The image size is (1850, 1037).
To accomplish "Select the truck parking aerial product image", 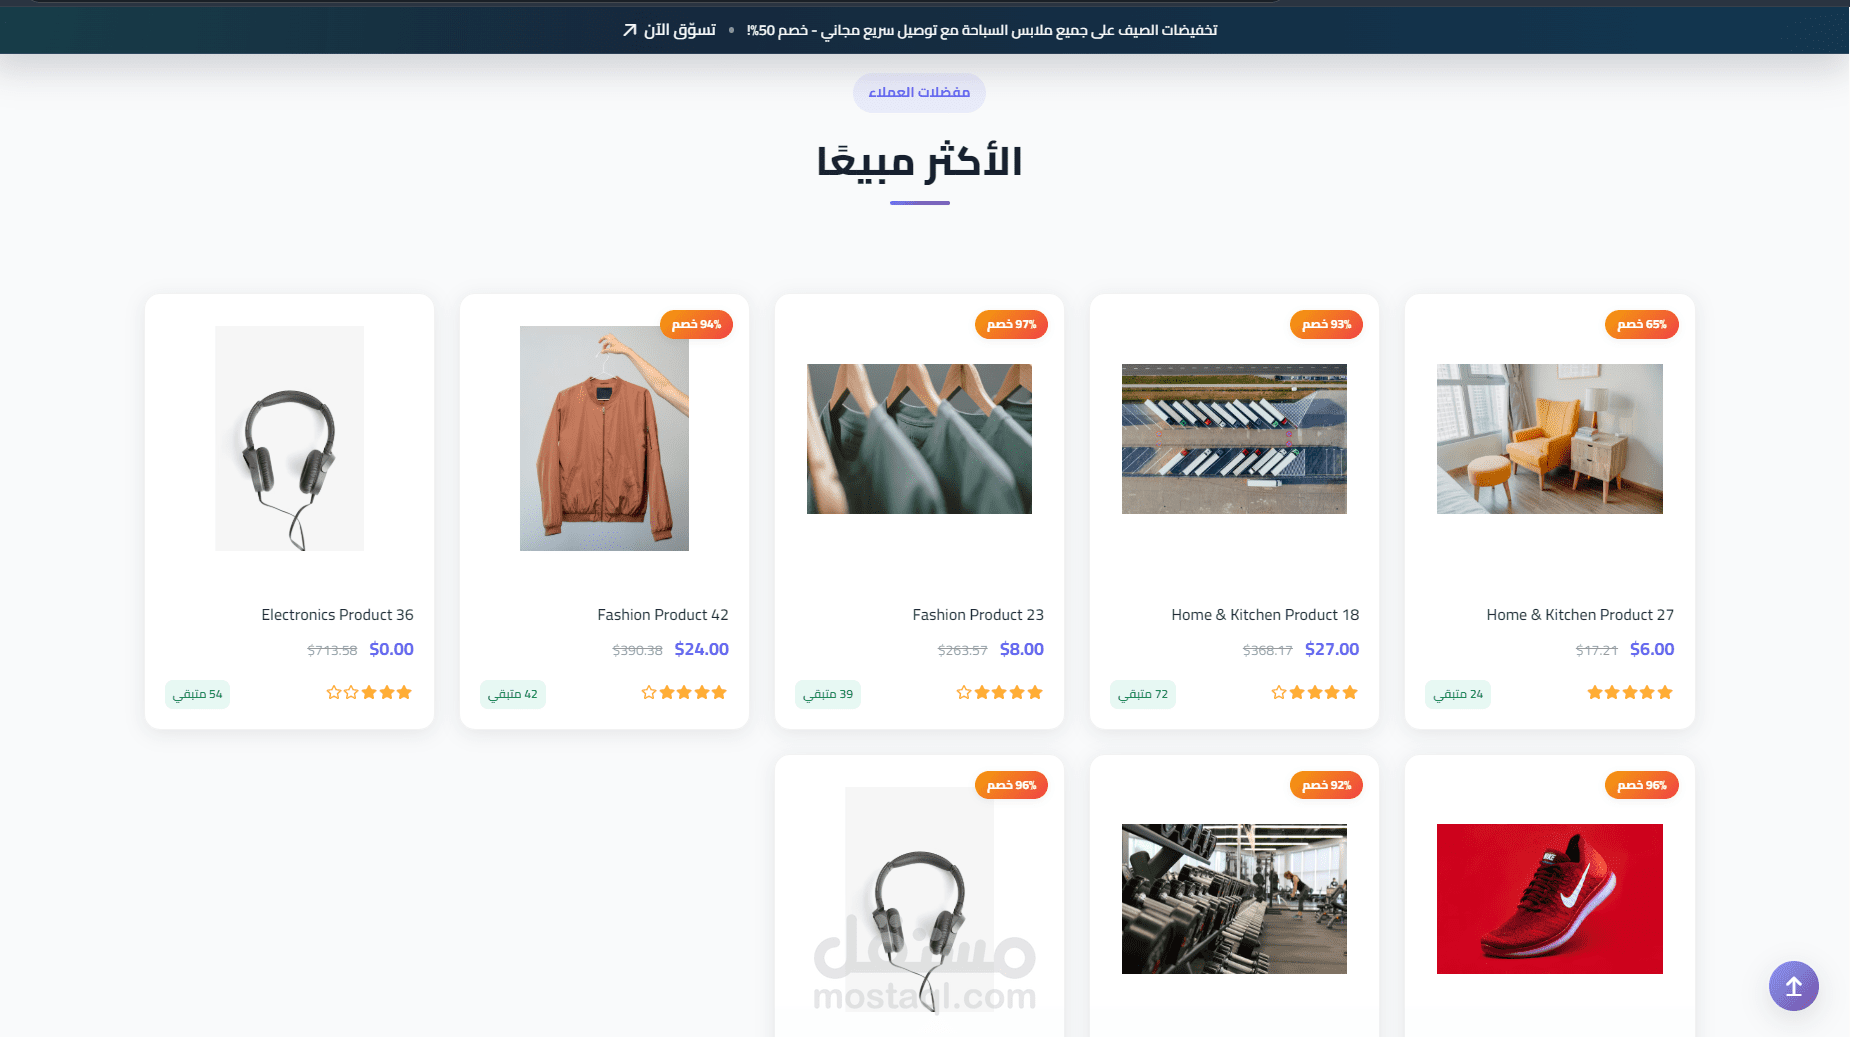I will click(1234, 439).
